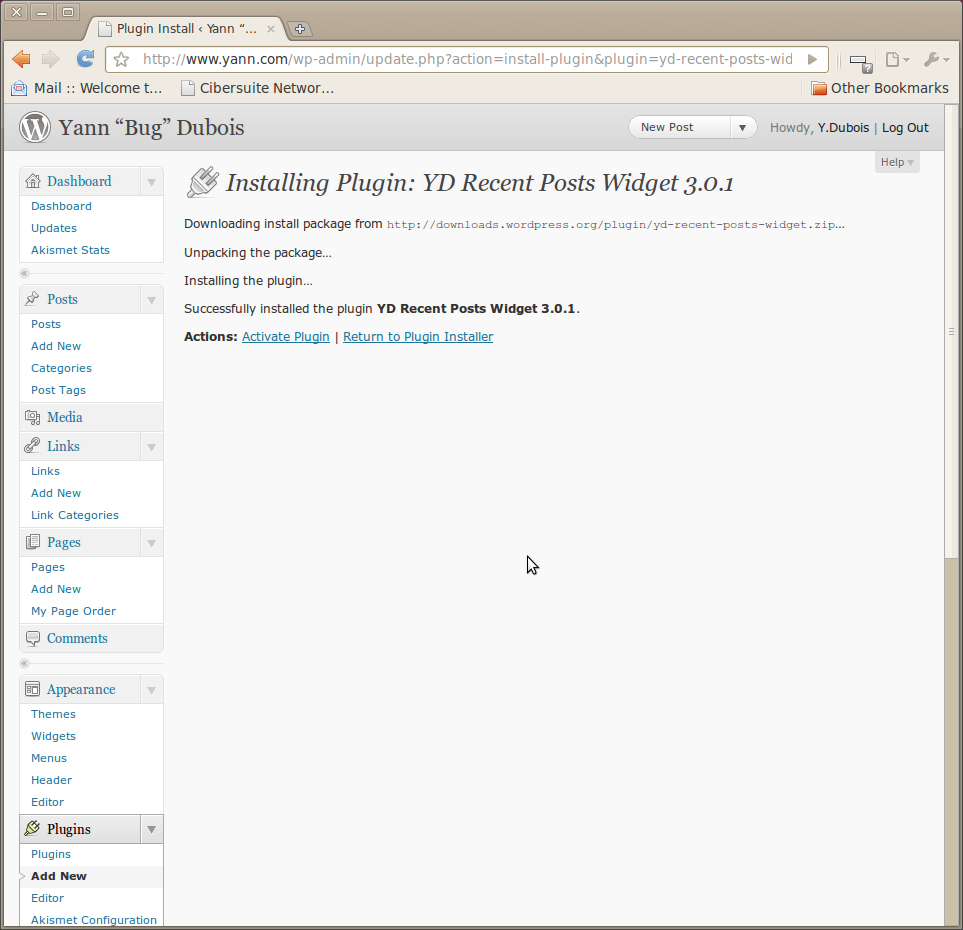Open the wrench tools menu

coord(937,60)
